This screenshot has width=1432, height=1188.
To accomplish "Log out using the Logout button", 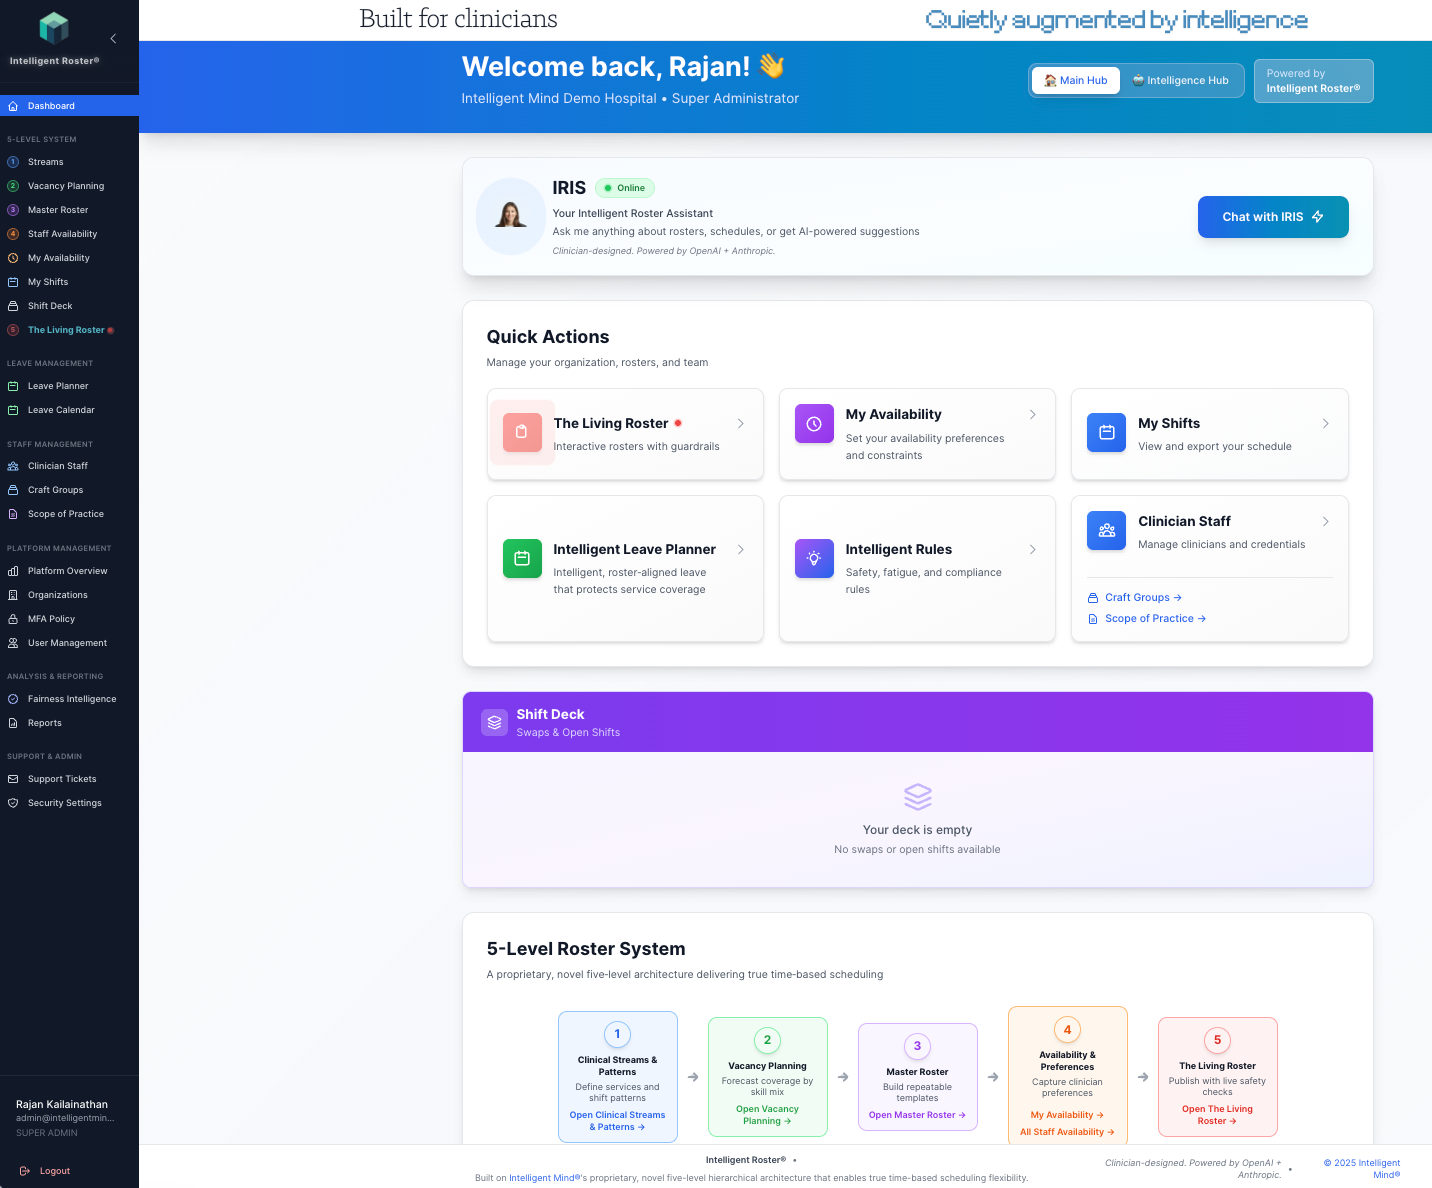I will click(x=54, y=1171).
